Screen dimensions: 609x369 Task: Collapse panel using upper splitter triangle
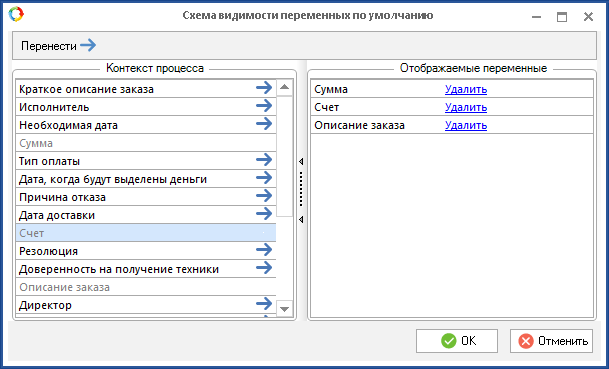301,161
